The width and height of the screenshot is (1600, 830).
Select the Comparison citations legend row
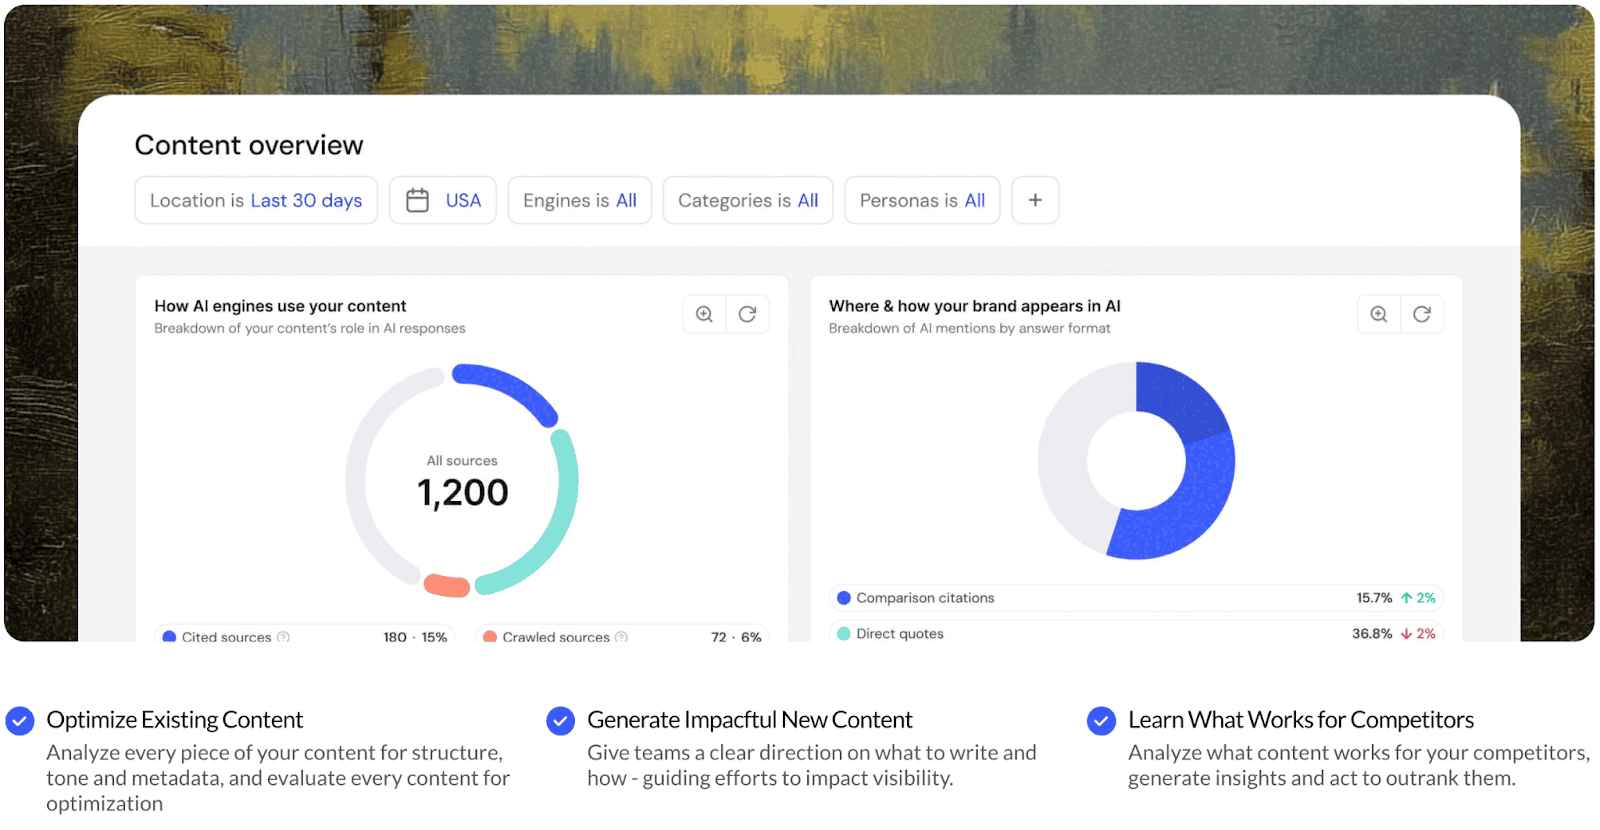coord(1135,598)
